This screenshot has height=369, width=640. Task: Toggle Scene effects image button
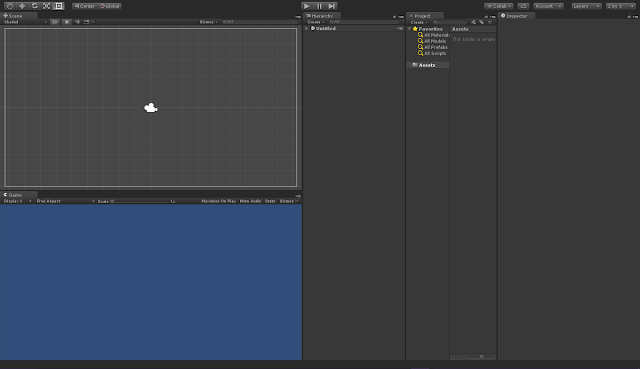pyautogui.click(x=87, y=22)
